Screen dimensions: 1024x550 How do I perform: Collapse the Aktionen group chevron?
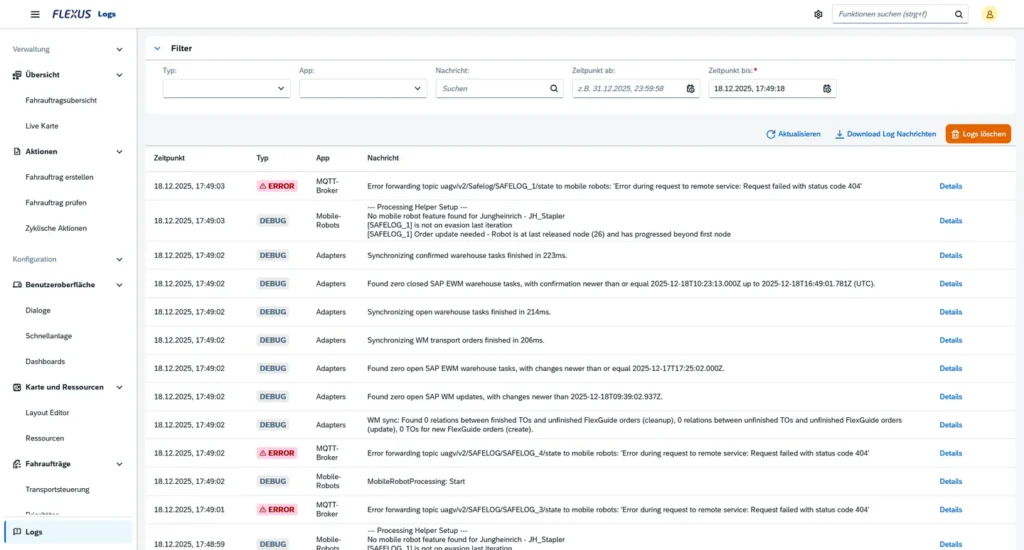120,152
